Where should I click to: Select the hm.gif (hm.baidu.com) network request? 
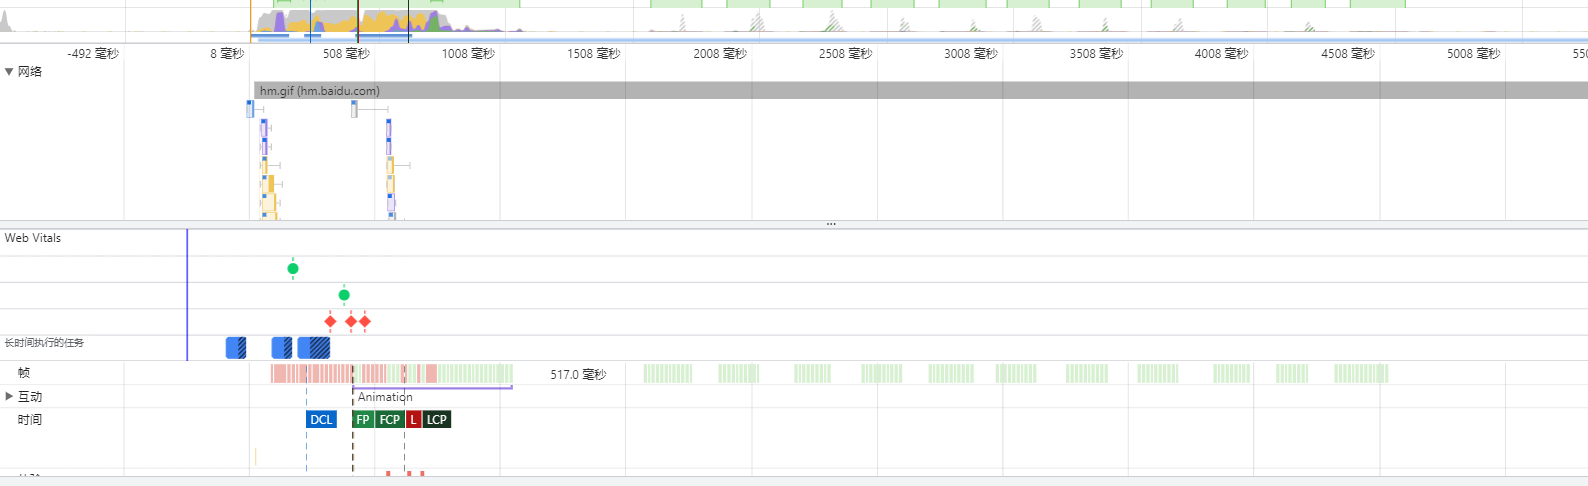[x=320, y=91]
